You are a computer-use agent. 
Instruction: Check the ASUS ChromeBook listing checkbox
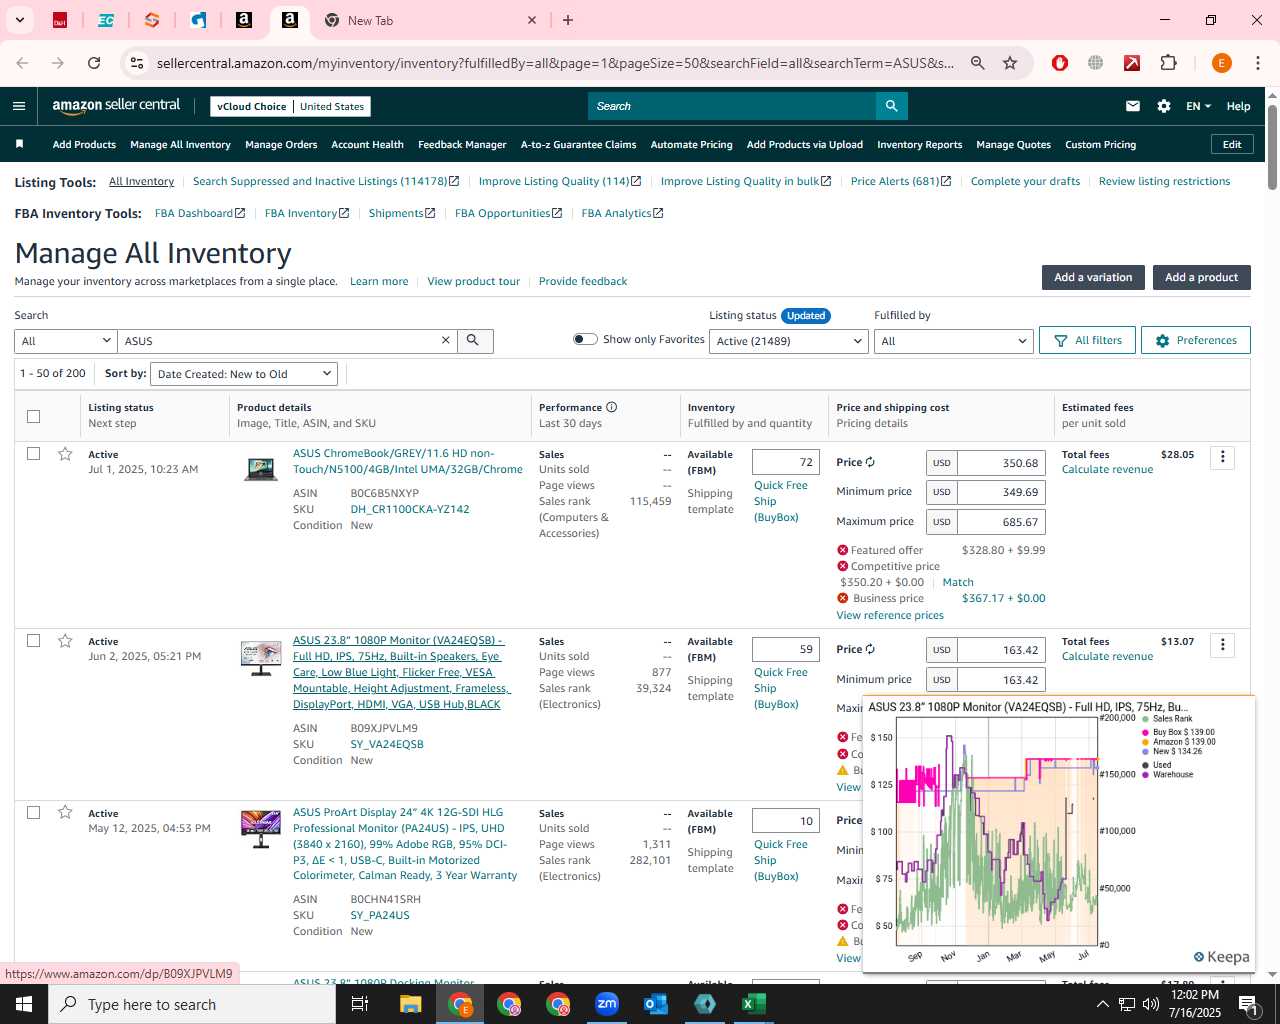click(x=34, y=454)
